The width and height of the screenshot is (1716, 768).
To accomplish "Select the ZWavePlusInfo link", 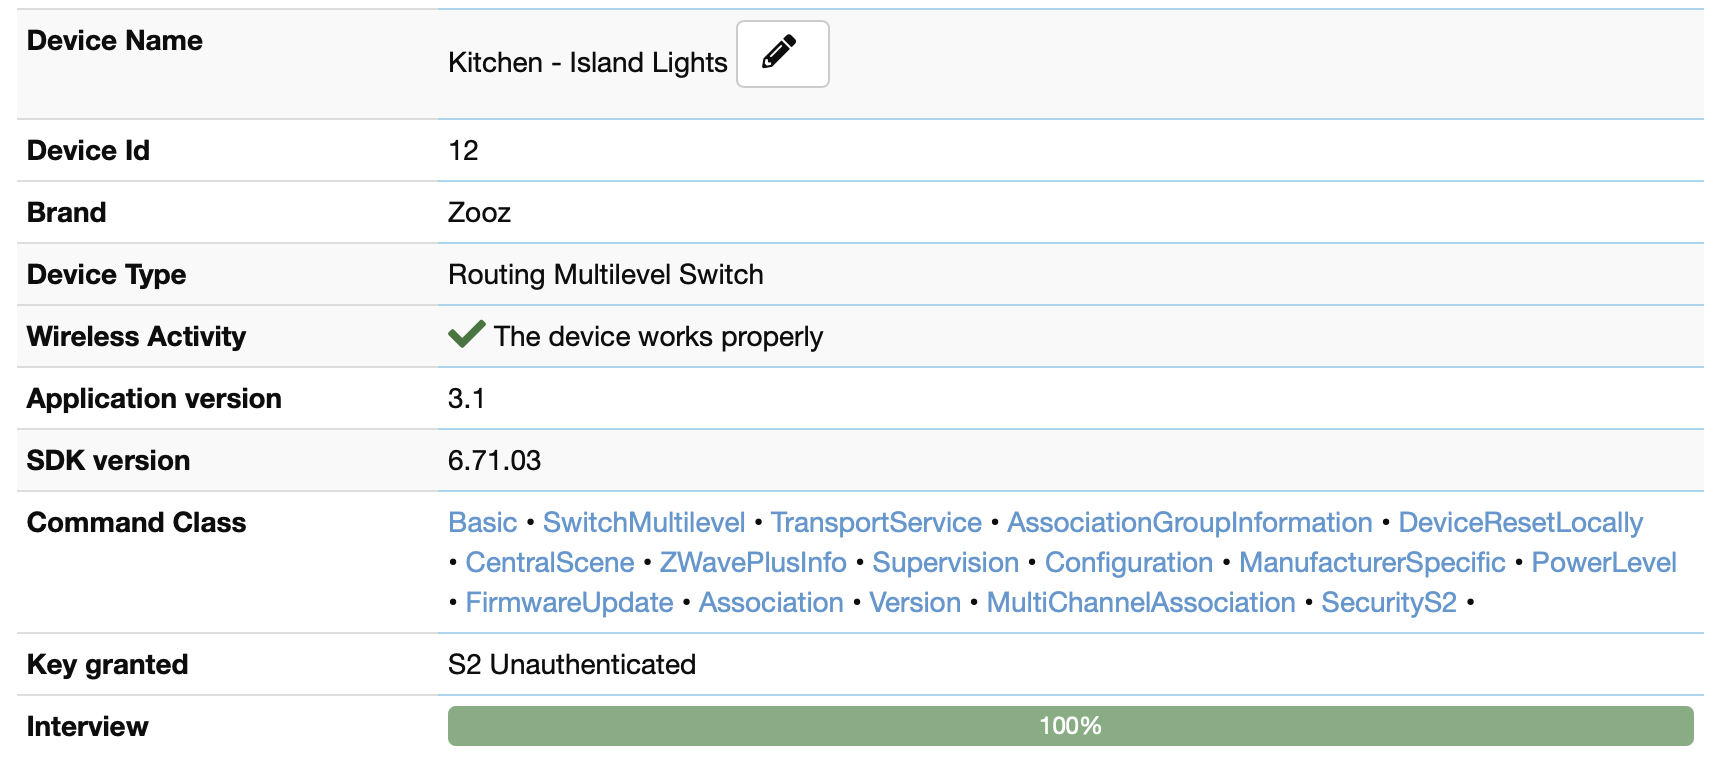I will coord(752,563).
